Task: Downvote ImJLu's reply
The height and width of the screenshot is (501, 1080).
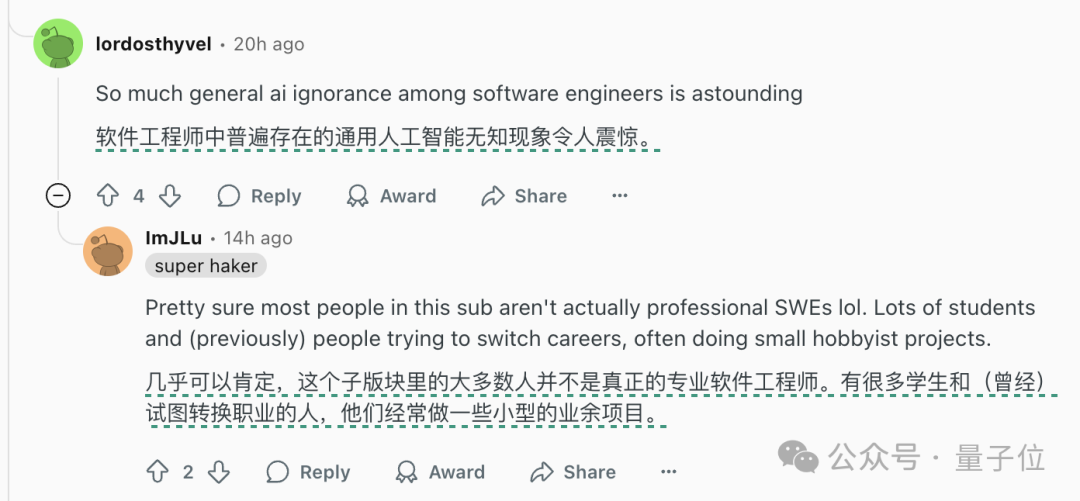Action: (x=218, y=472)
